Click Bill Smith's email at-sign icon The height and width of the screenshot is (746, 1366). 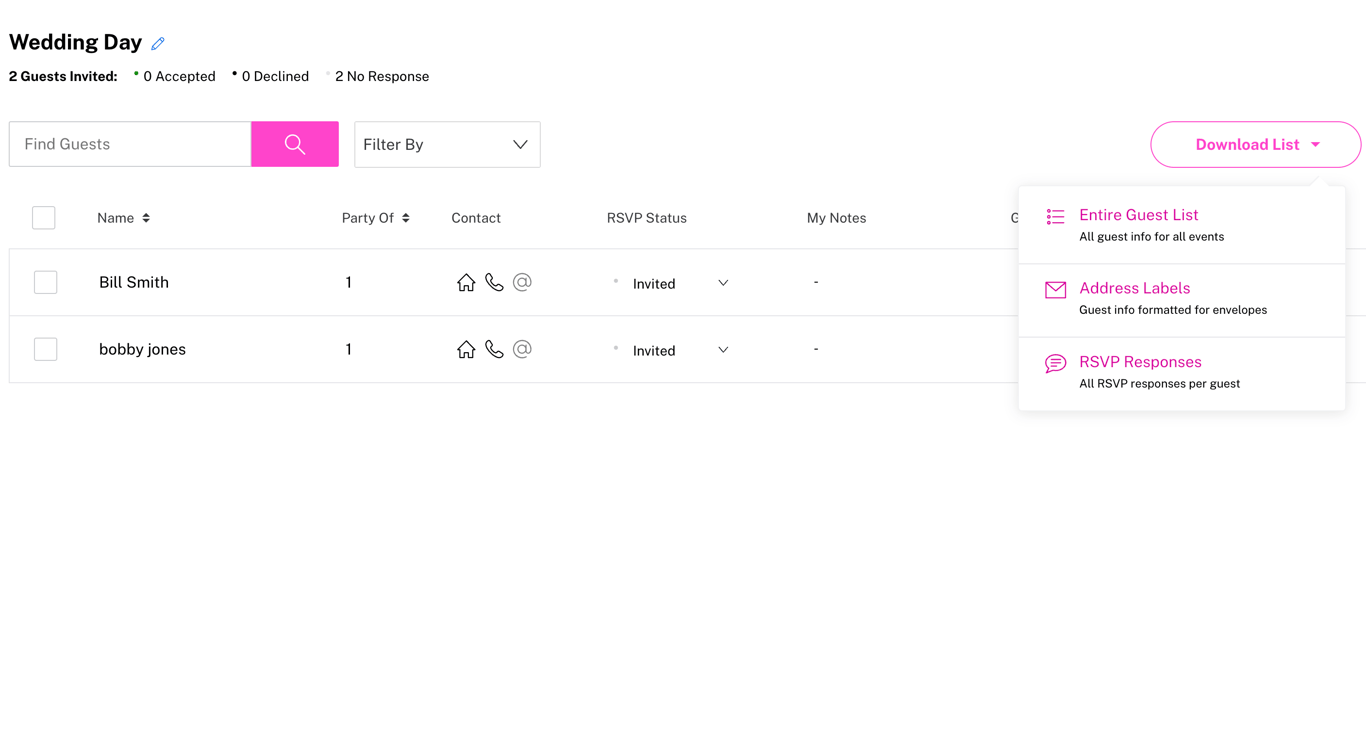coord(522,283)
